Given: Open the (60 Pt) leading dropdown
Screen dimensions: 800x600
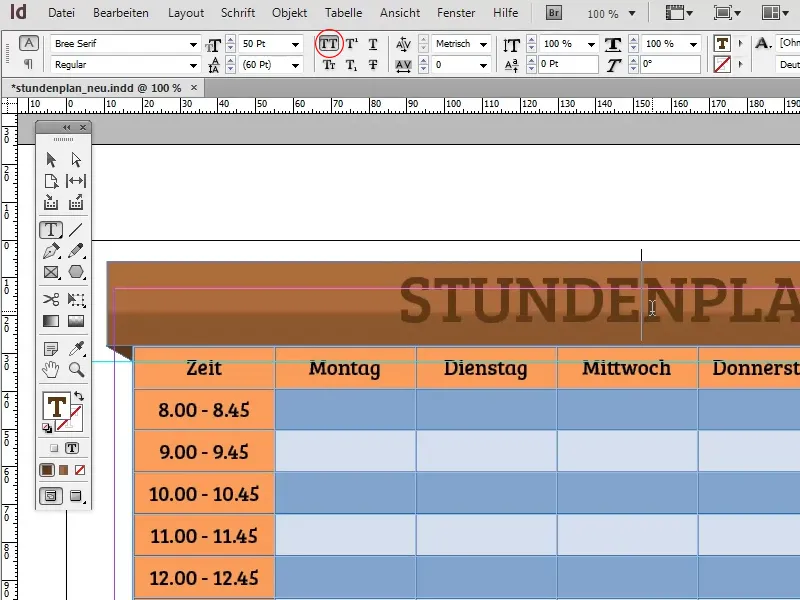Looking at the screenshot, I should click(295, 65).
